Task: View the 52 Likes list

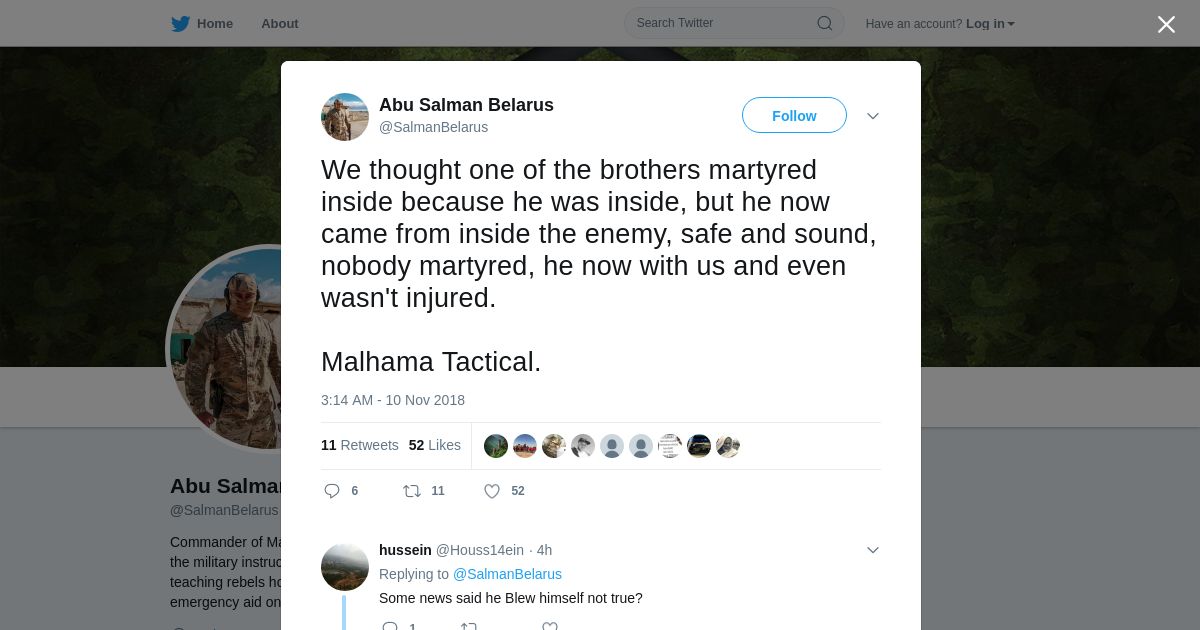Action: (435, 445)
